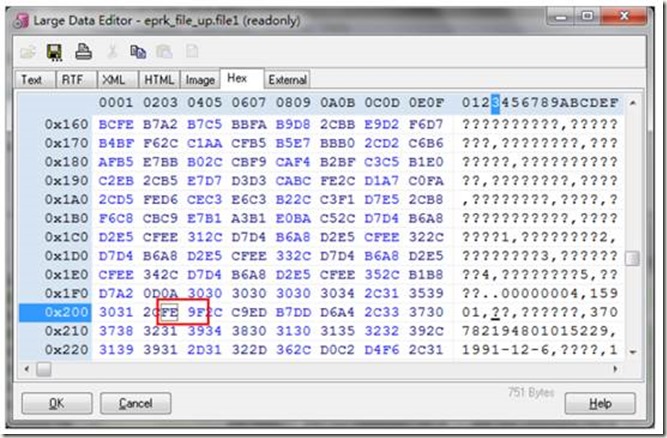667x438 pixels.
Task: Click the vertical scrollbar up arrow
Action: tap(633, 103)
